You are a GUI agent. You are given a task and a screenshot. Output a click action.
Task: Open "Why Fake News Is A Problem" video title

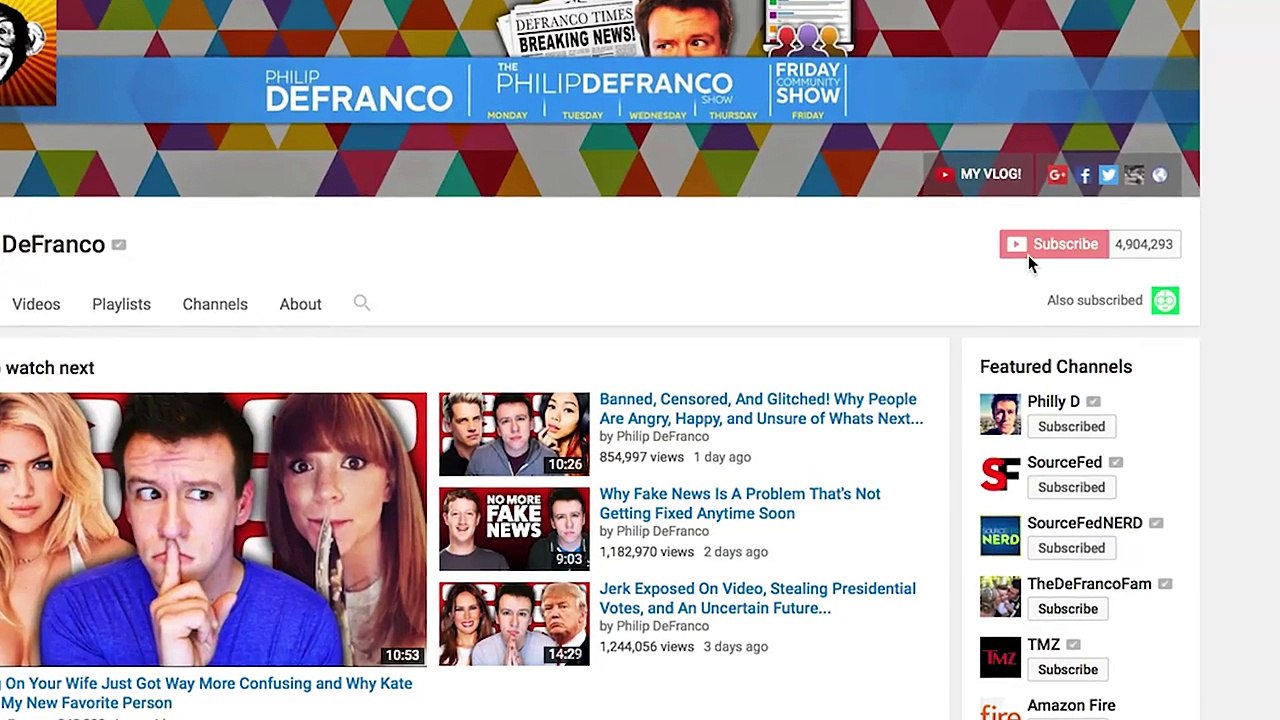[x=740, y=503]
